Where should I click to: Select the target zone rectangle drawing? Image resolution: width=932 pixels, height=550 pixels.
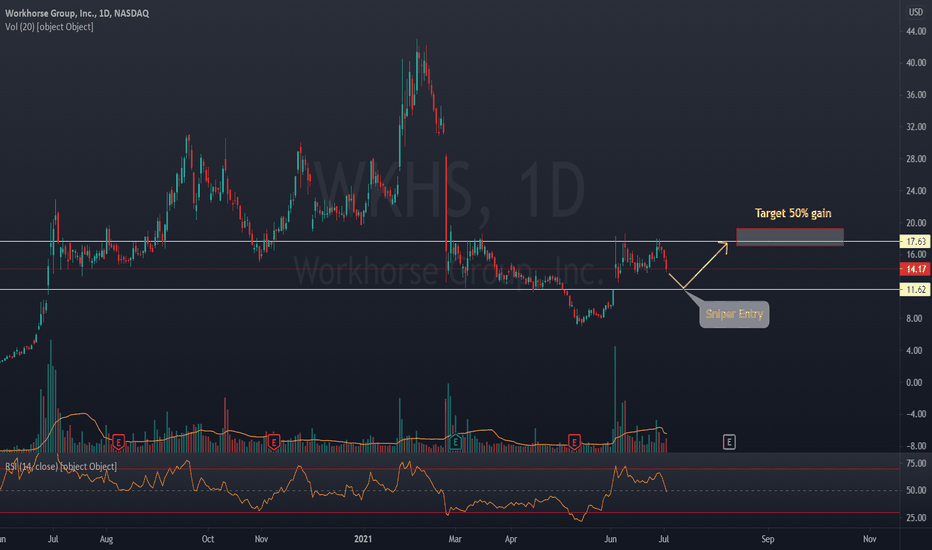coord(790,237)
